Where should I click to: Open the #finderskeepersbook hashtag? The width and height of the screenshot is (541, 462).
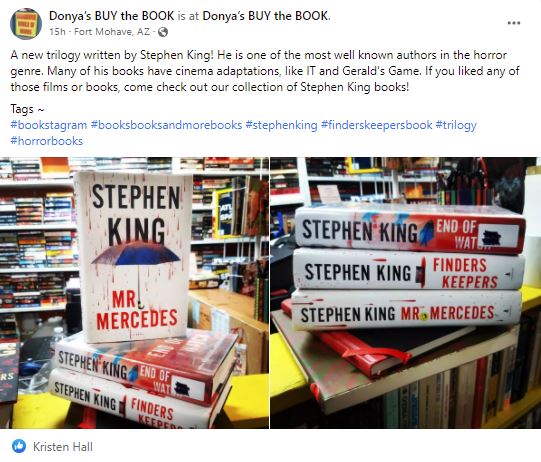tap(376, 125)
